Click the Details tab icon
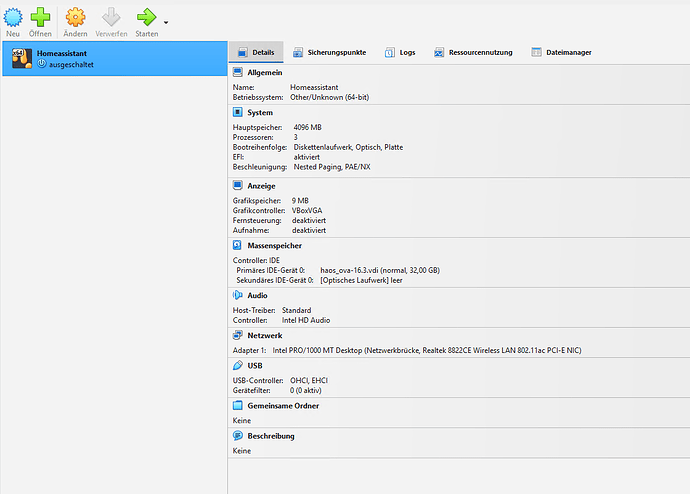 [242, 52]
